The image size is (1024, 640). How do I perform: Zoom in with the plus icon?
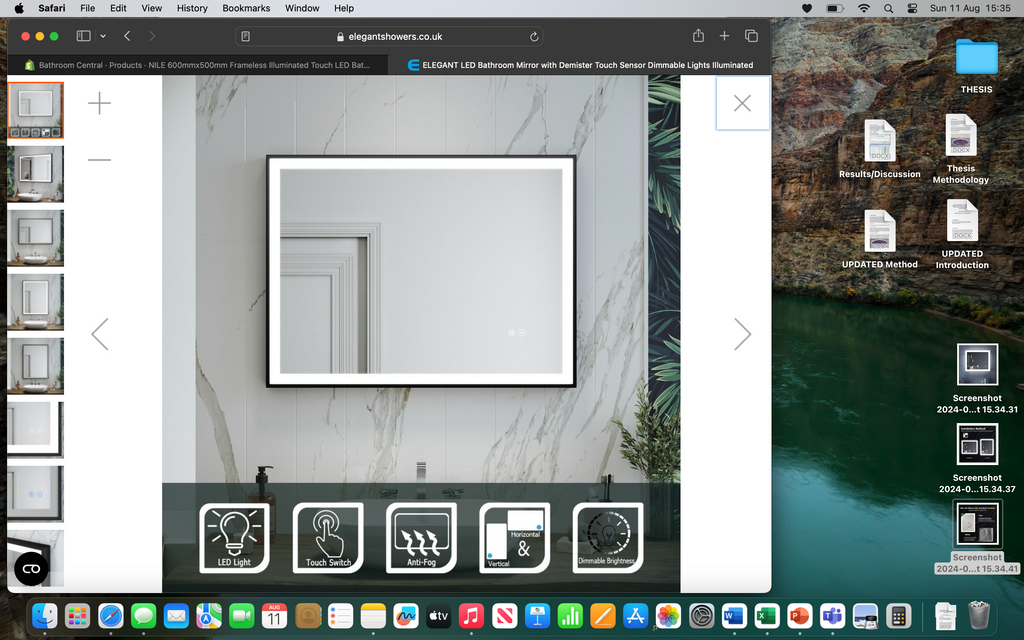click(99, 103)
